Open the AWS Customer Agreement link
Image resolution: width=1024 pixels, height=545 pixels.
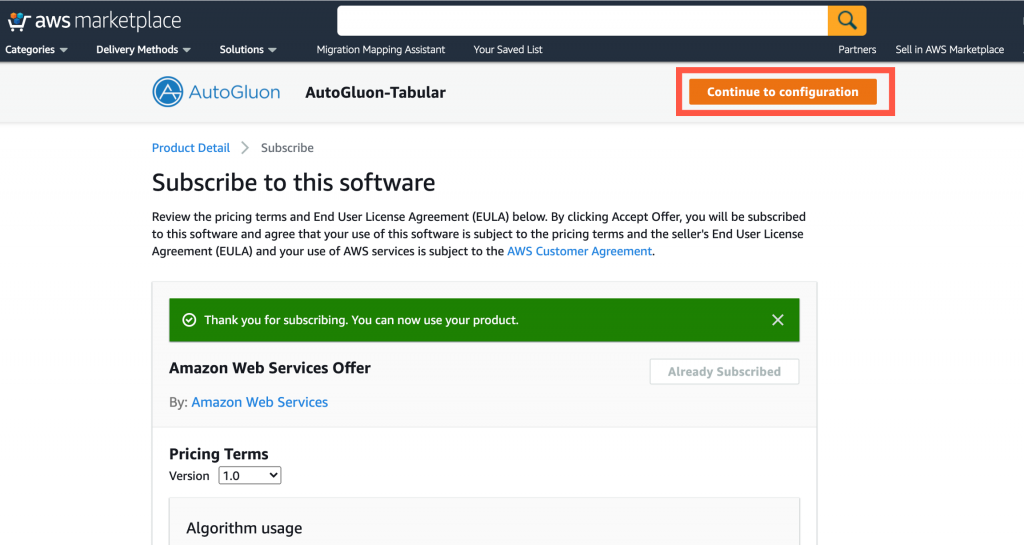pyautogui.click(x=579, y=251)
